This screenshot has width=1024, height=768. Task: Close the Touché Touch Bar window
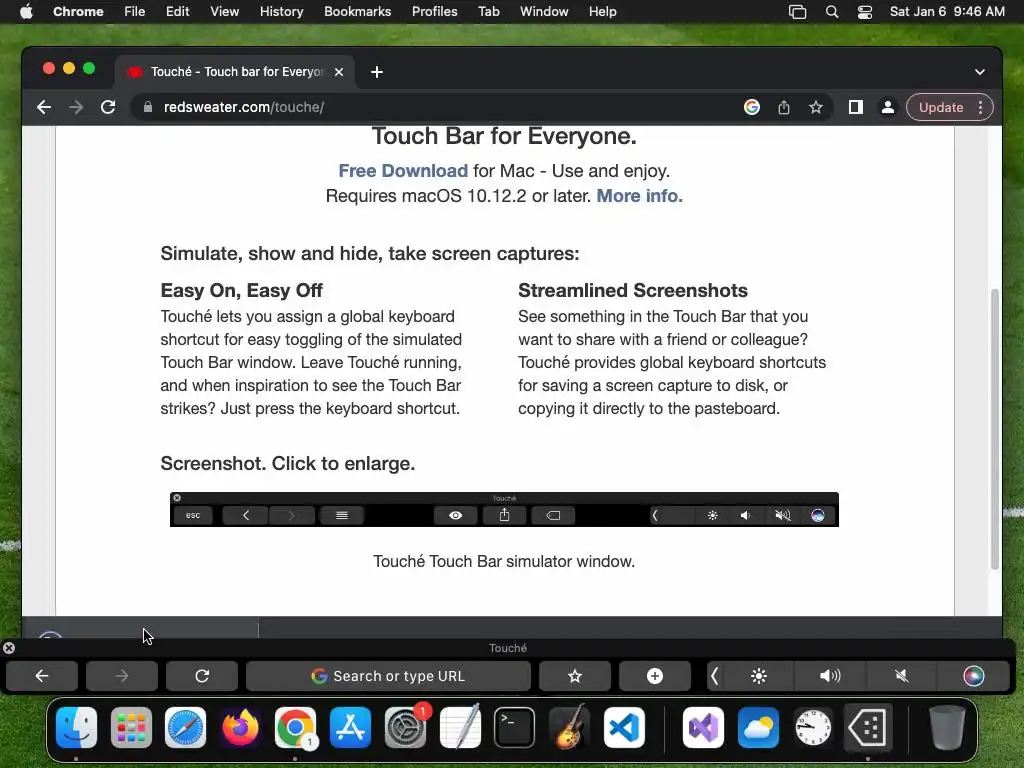8,648
